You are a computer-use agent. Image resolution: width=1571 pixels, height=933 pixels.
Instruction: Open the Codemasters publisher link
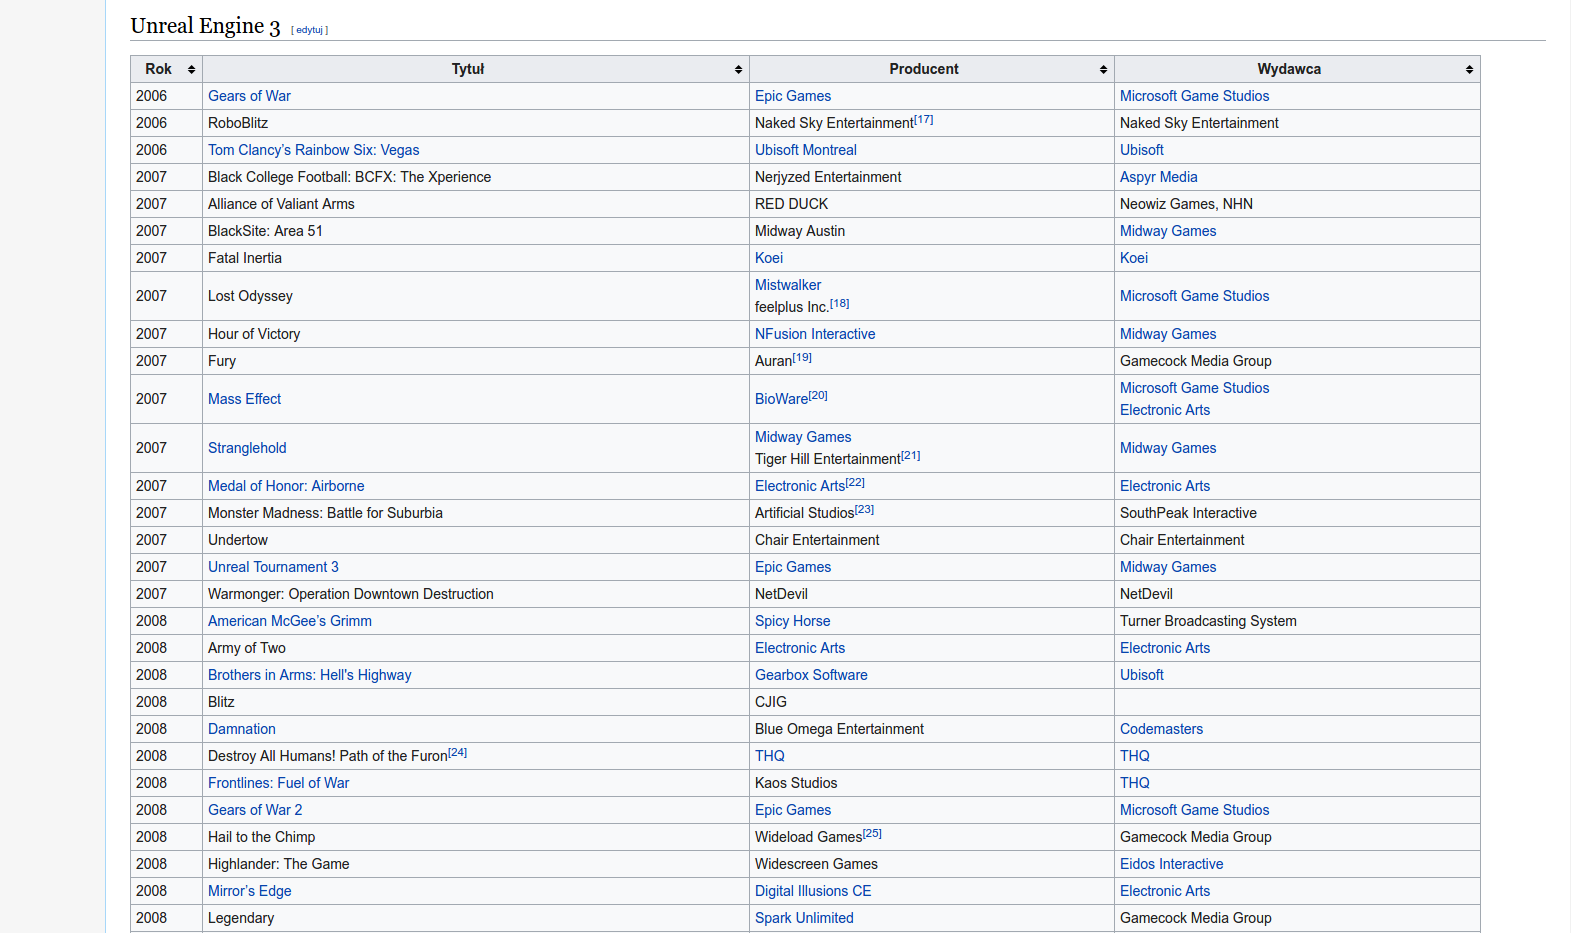coord(1161,729)
